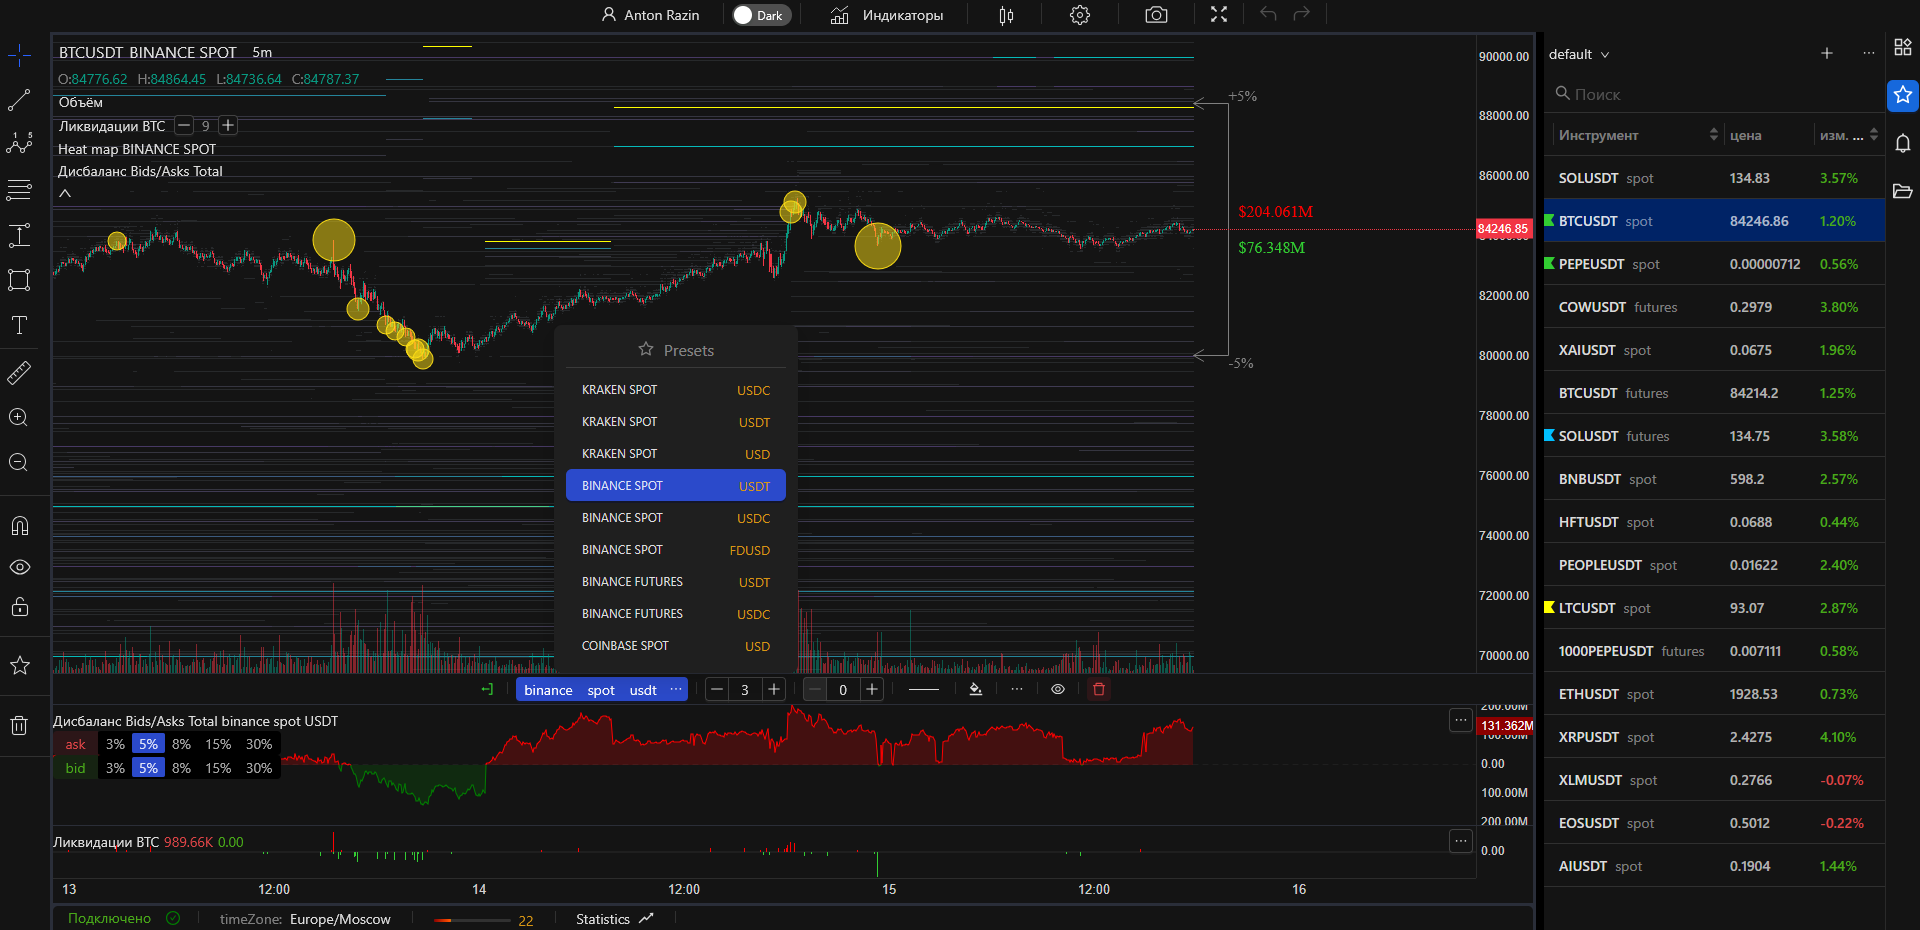The image size is (1920, 930).
Task: Sort watchlist by изм. change column
Action: pos(1849,135)
